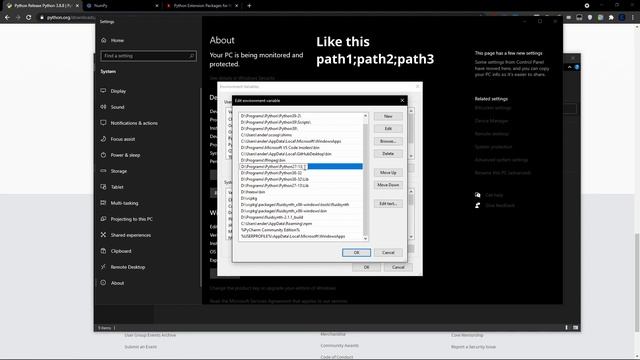Select the %USERPROFILE% WindowsApps path entry

pos(301,236)
